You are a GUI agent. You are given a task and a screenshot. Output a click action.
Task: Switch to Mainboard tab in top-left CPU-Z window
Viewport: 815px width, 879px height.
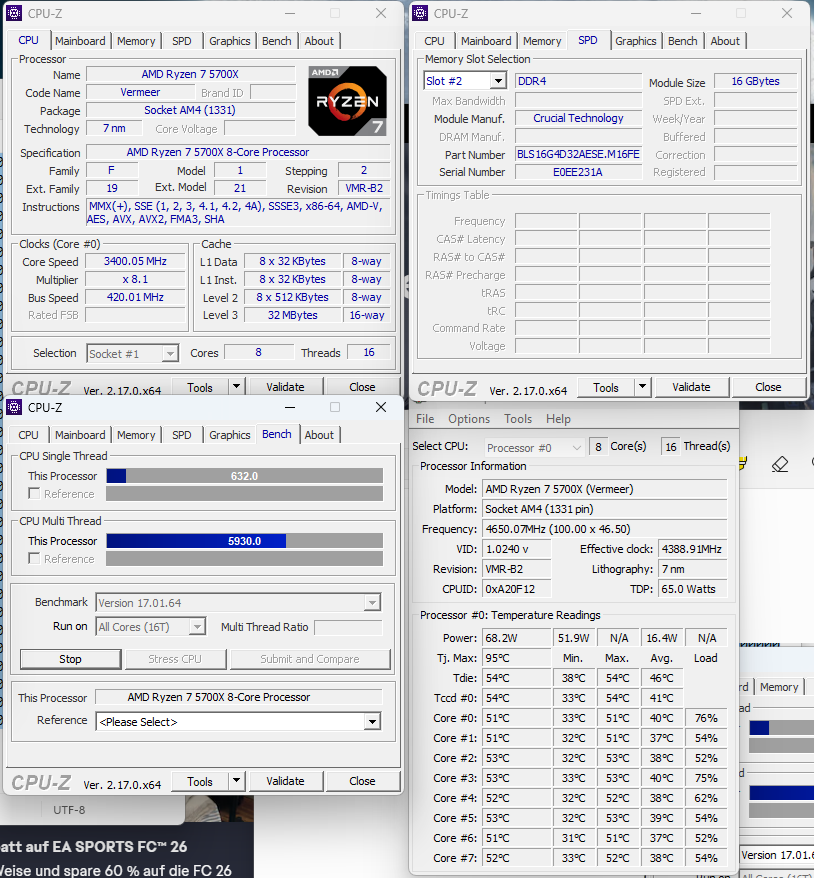[80, 41]
